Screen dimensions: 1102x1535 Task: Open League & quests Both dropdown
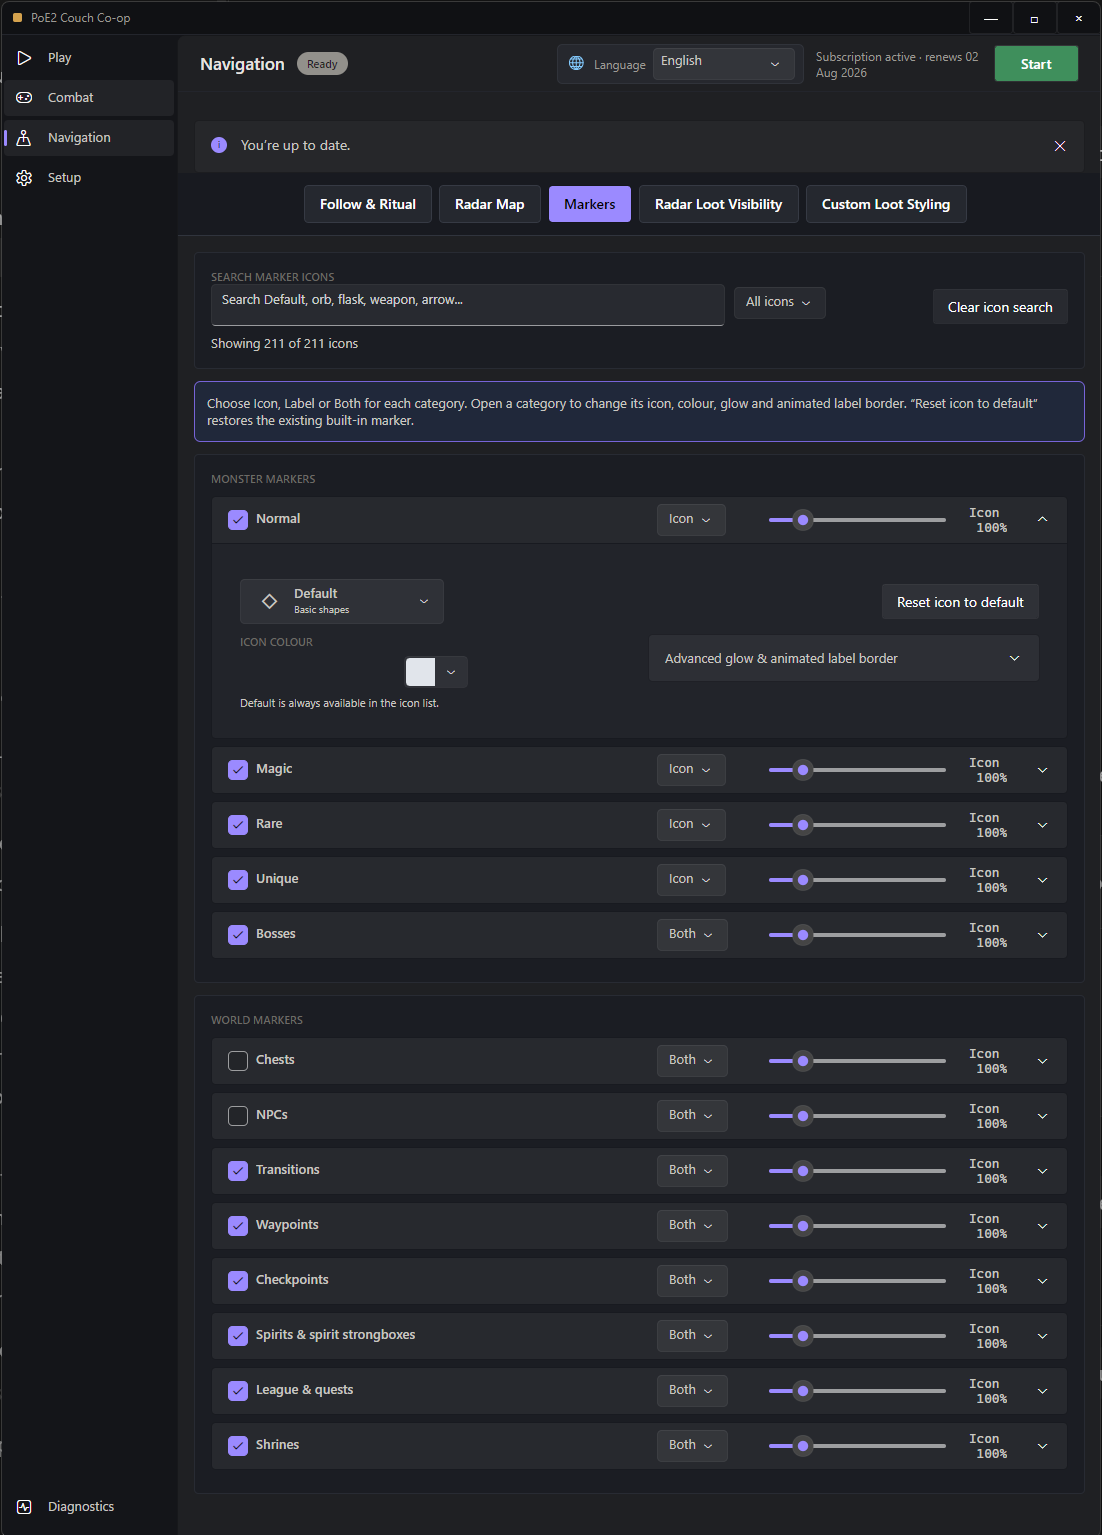pyautogui.click(x=692, y=1391)
